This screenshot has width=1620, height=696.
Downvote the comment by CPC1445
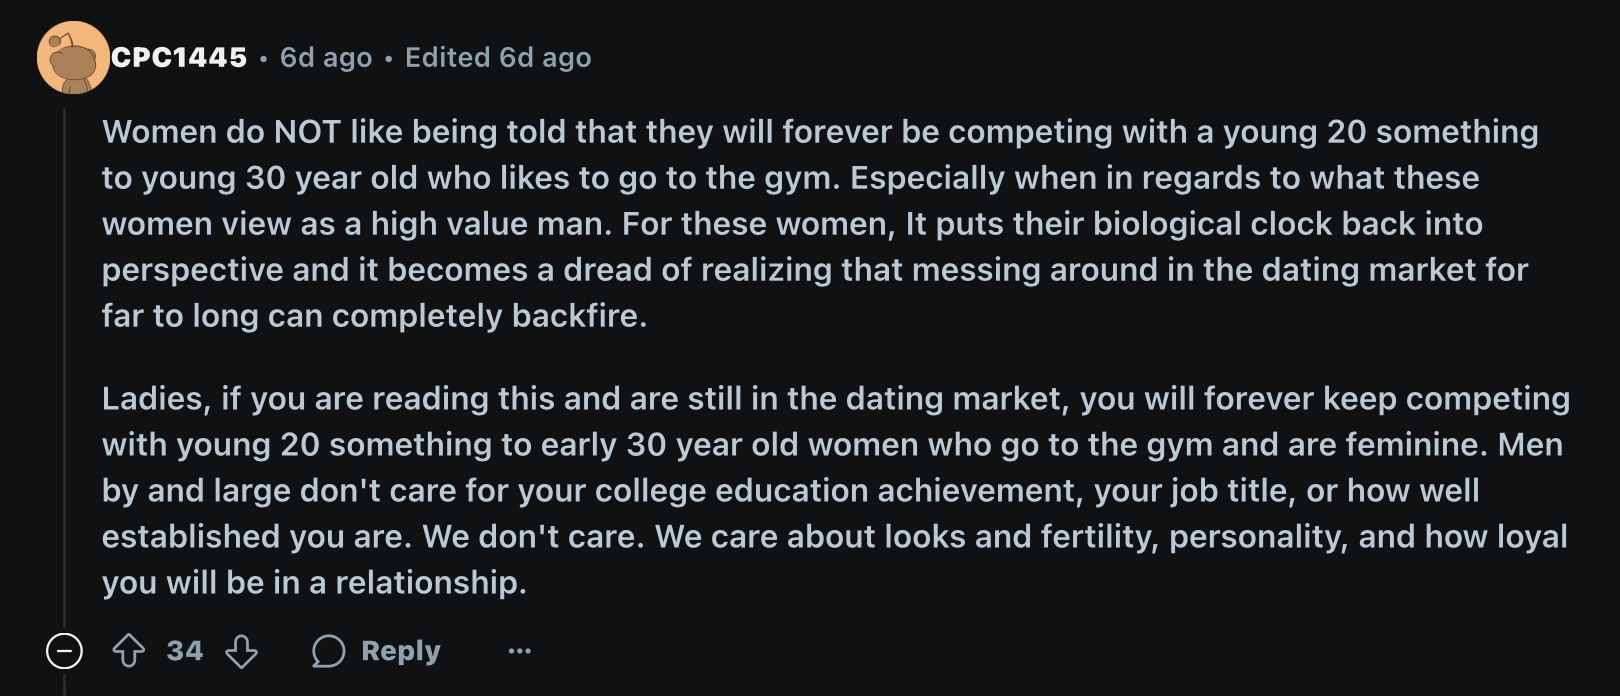[x=241, y=651]
